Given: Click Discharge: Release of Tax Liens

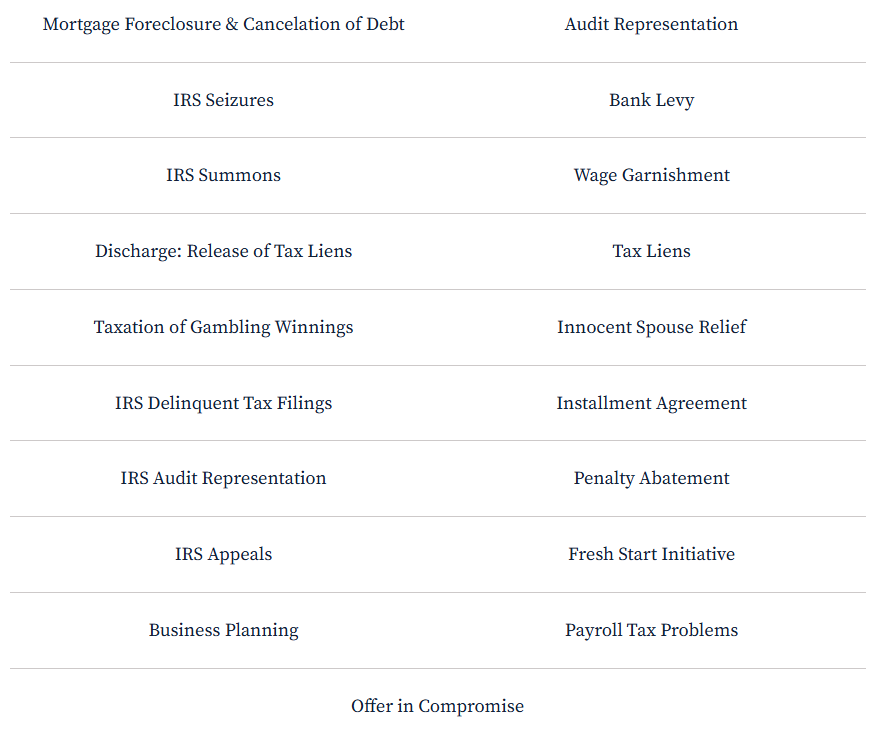Looking at the screenshot, I should (223, 251).
